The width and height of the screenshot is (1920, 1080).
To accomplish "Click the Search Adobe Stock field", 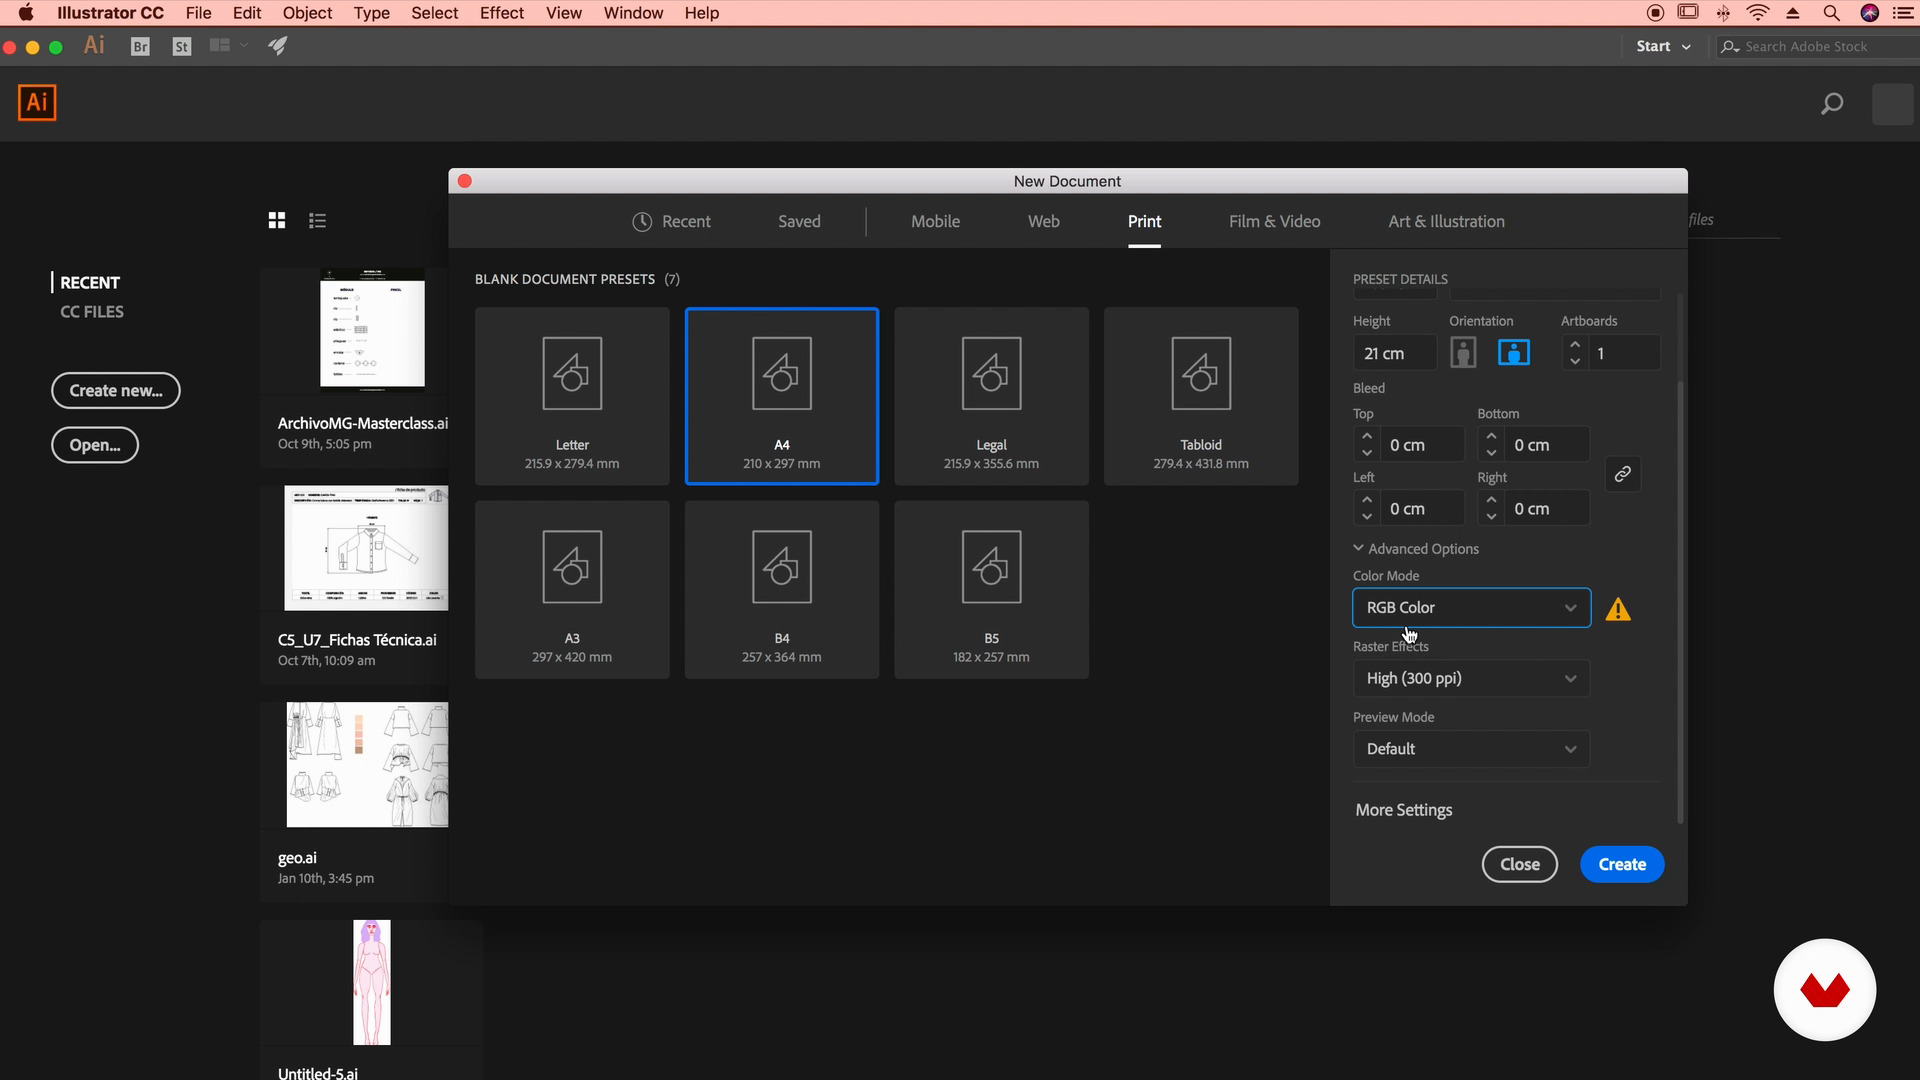I will (x=1820, y=47).
